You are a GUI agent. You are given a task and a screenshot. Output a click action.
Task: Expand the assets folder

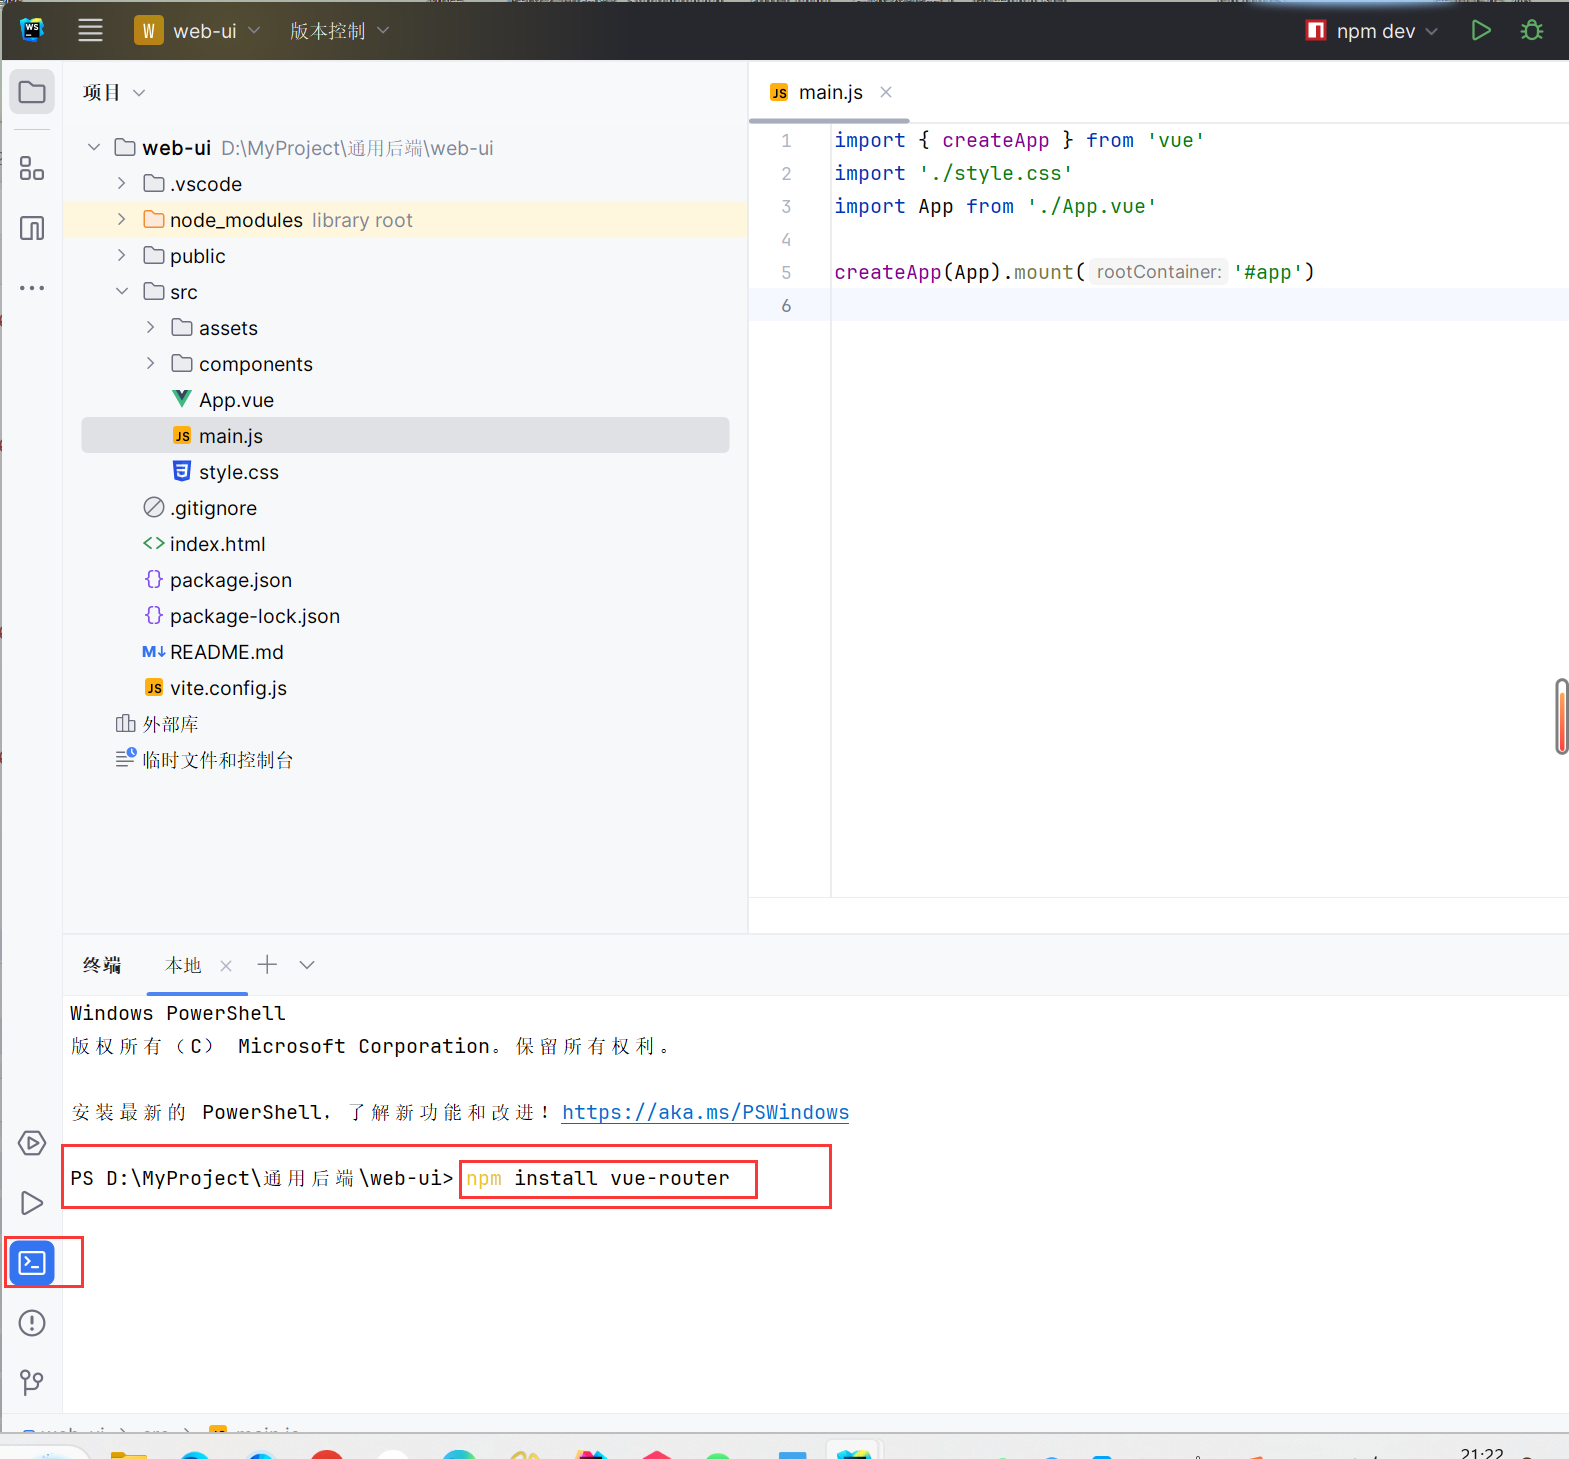[150, 328]
